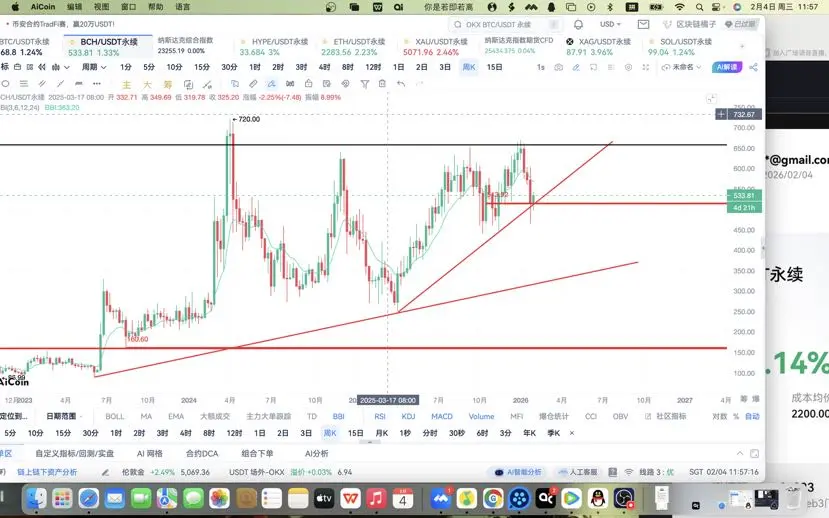Screen dimensions: 829x518
Task: Select the 4时 timeframe in top toolbar
Action: (324, 67)
